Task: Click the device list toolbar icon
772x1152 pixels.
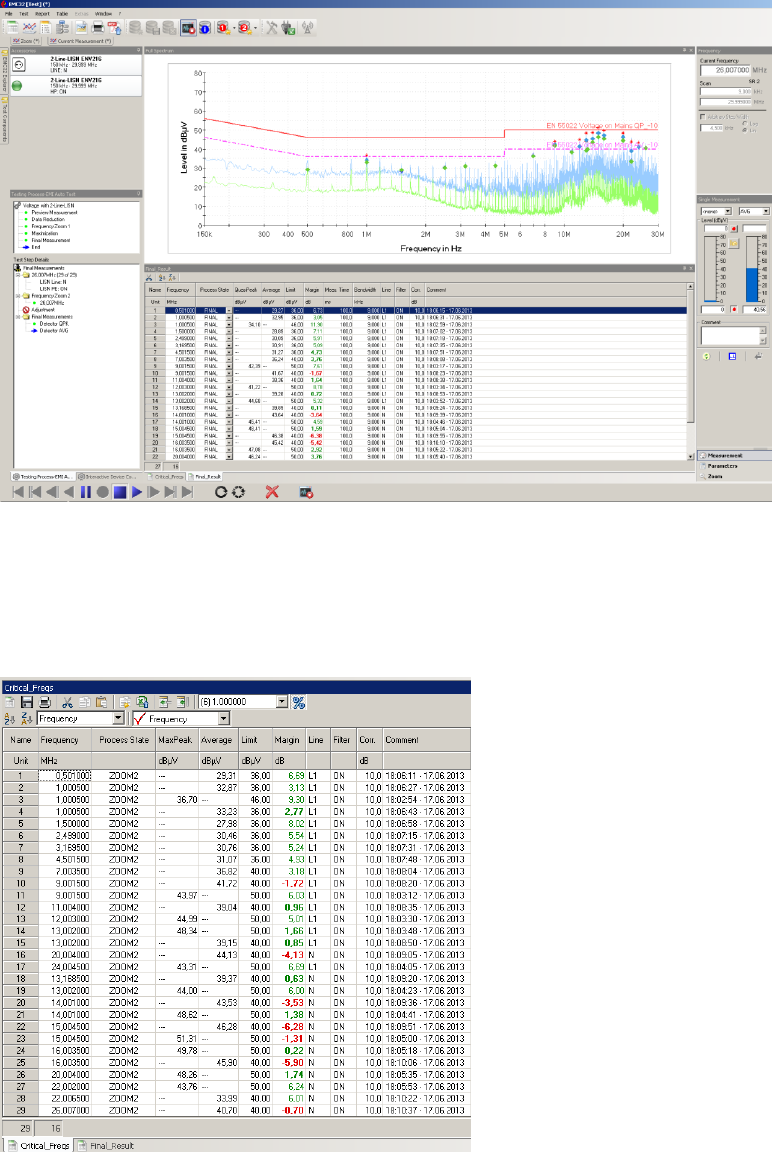Action: [62, 28]
